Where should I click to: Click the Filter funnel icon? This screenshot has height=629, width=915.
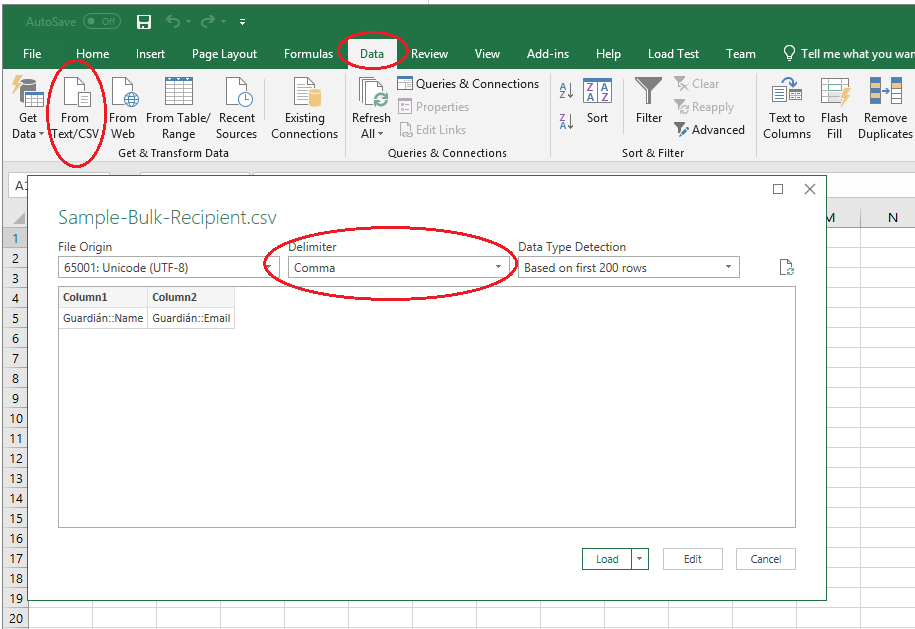[649, 93]
